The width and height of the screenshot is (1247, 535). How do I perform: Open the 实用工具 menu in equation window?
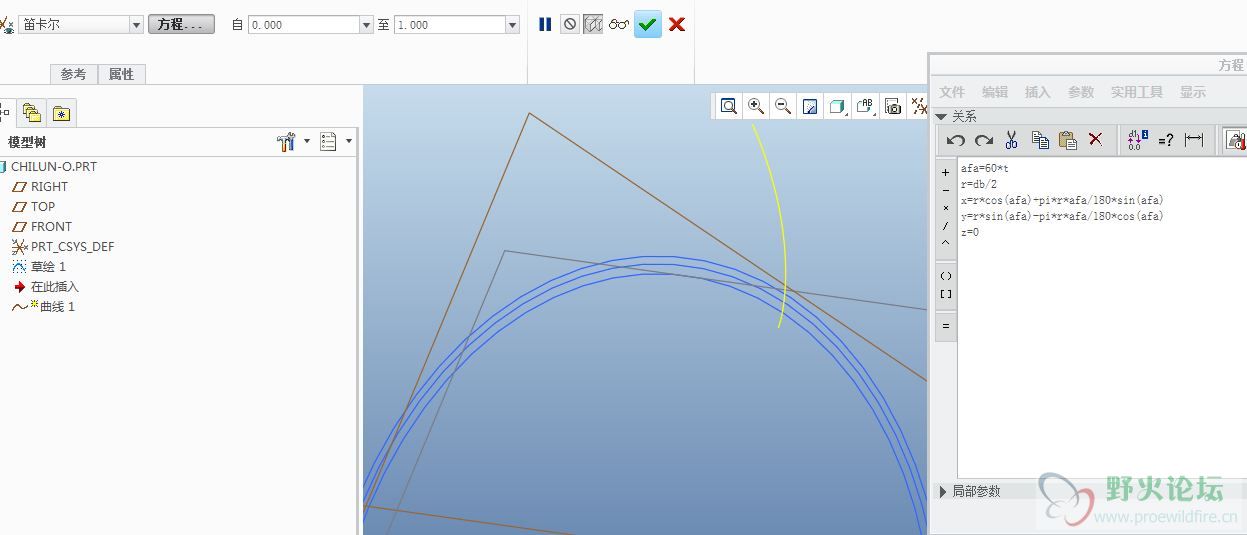coord(1137,92)
